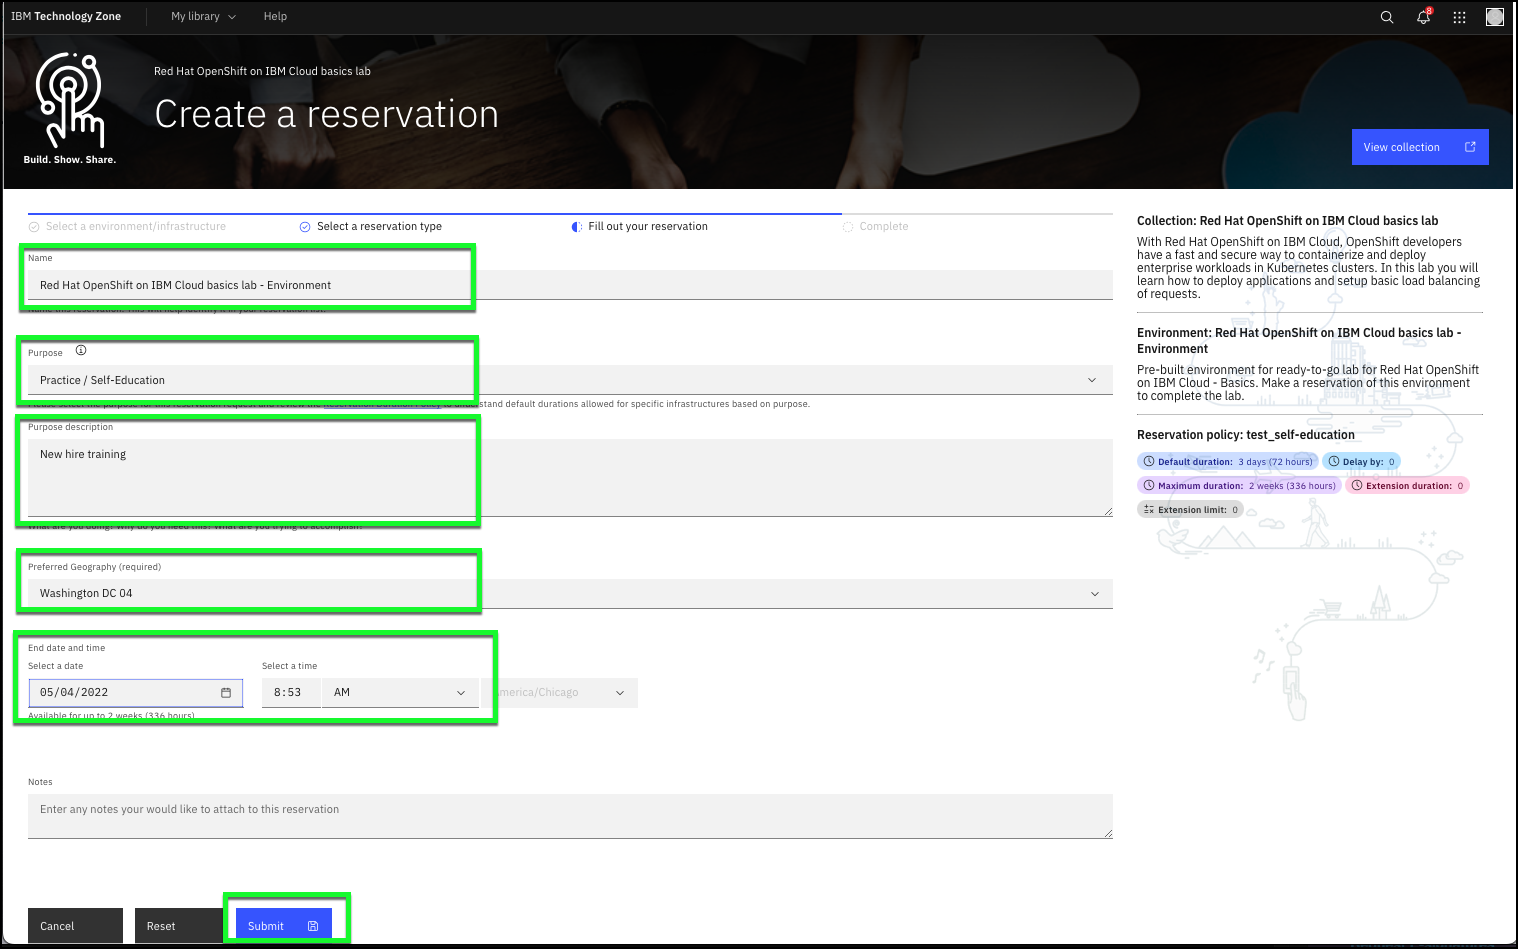Image resolution: width=1518 pixels, height=949 pixels.
Task: Open the Preferred Geography dropdown
Action: [x=1094, y=594]
